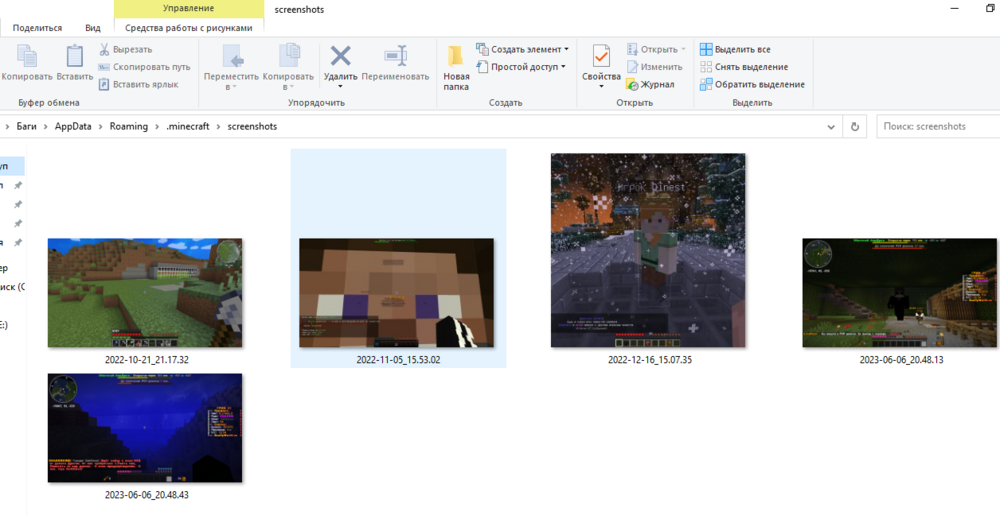Create Новая папка folder
The width and height of the screenshot is (1000, 515).
coord(456,68)
